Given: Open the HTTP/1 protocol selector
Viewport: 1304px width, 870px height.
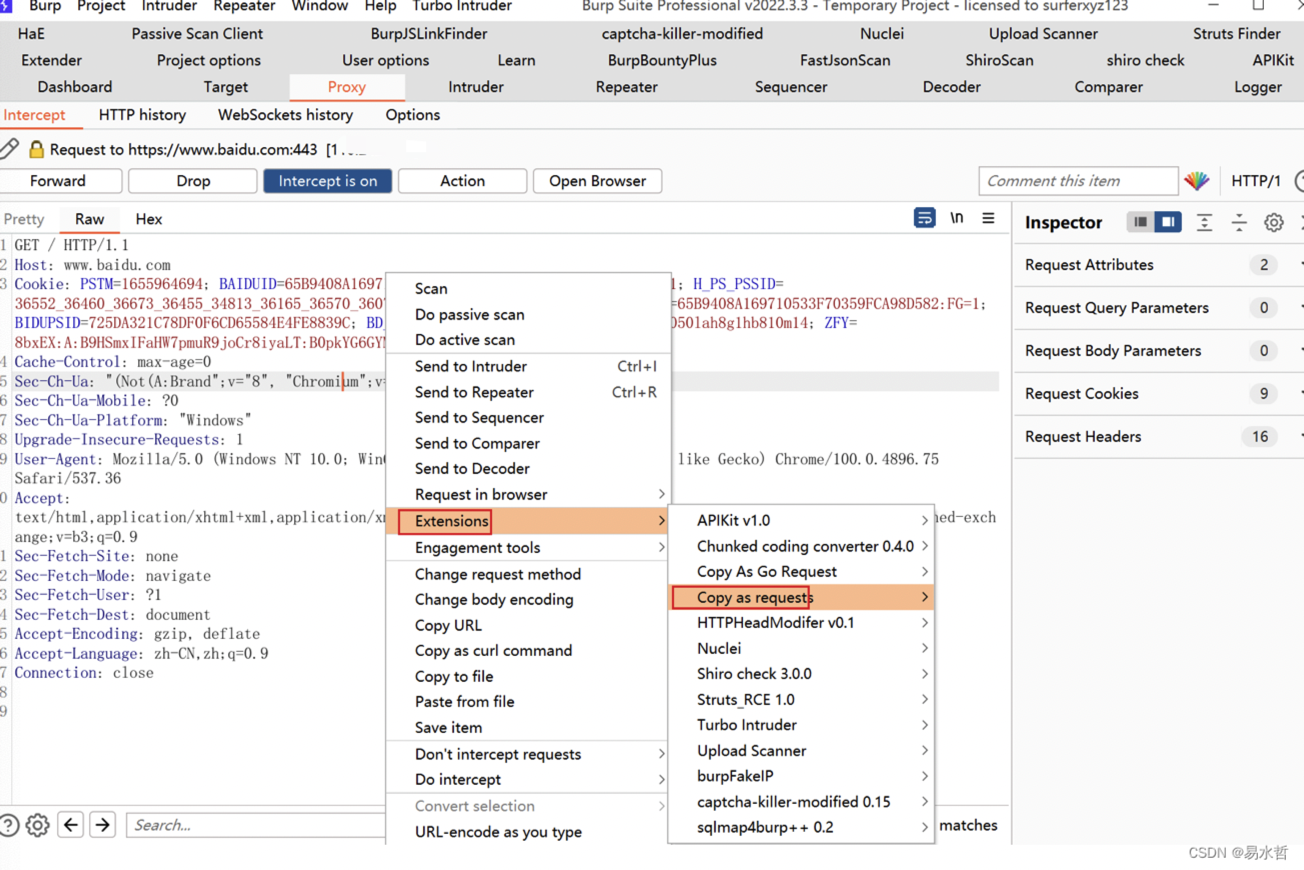Looking at the screenshot, I should (1255, 181).
